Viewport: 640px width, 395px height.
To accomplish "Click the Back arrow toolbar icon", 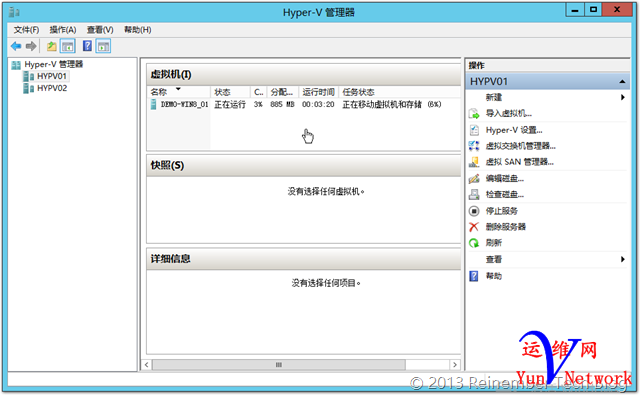I will [16, 46].
